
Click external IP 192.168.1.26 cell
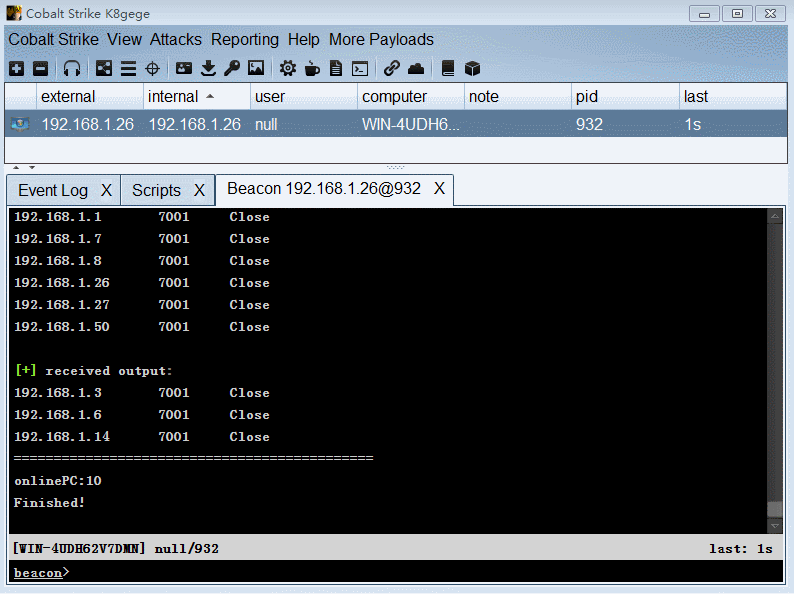[88, 124]
